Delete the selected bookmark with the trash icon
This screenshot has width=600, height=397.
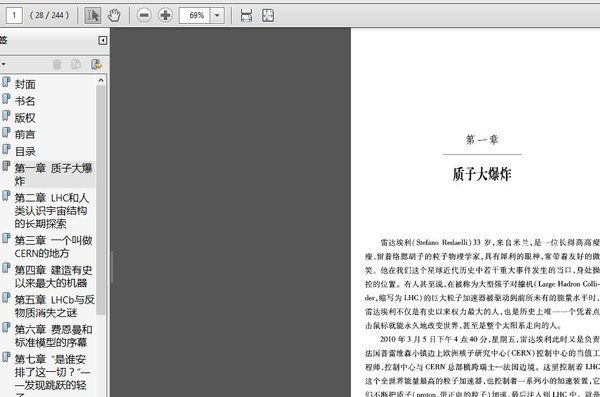pyautogui.click(x=57, y=64)
